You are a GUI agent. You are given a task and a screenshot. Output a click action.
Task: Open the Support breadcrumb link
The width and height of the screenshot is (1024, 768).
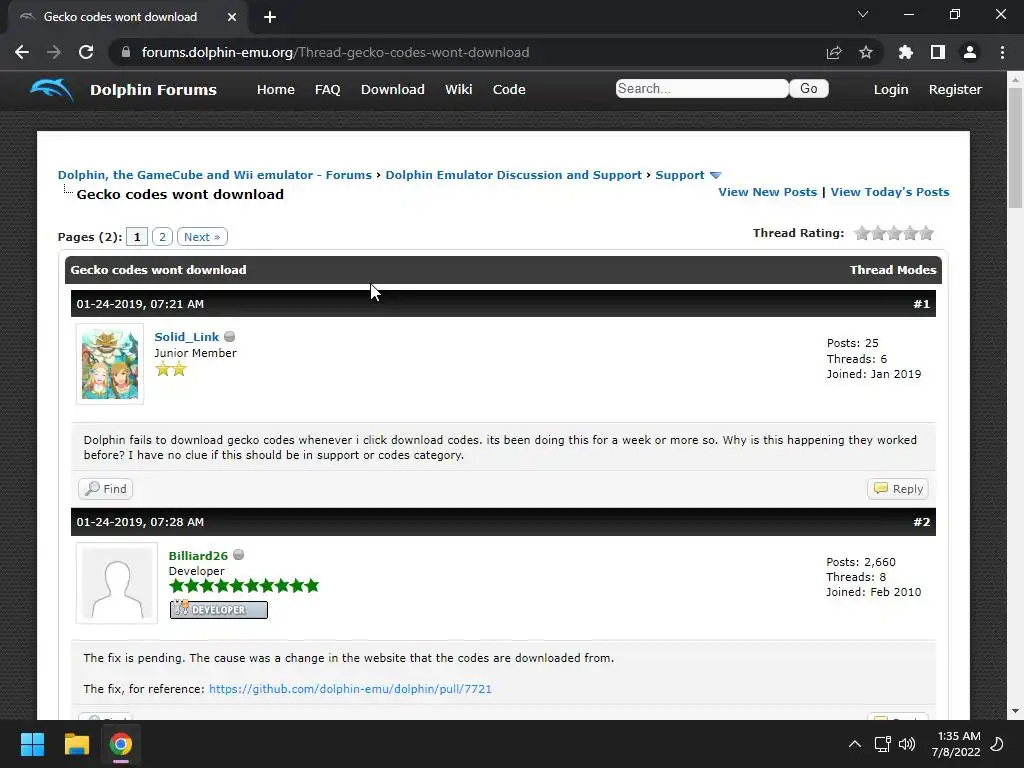(679, 175)
